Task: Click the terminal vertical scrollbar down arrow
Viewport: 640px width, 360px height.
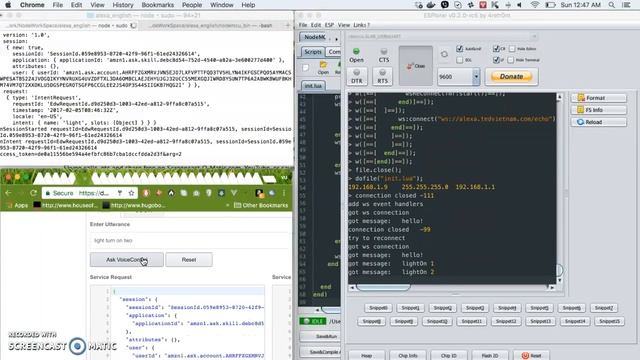Action: [x=560, y=280]
